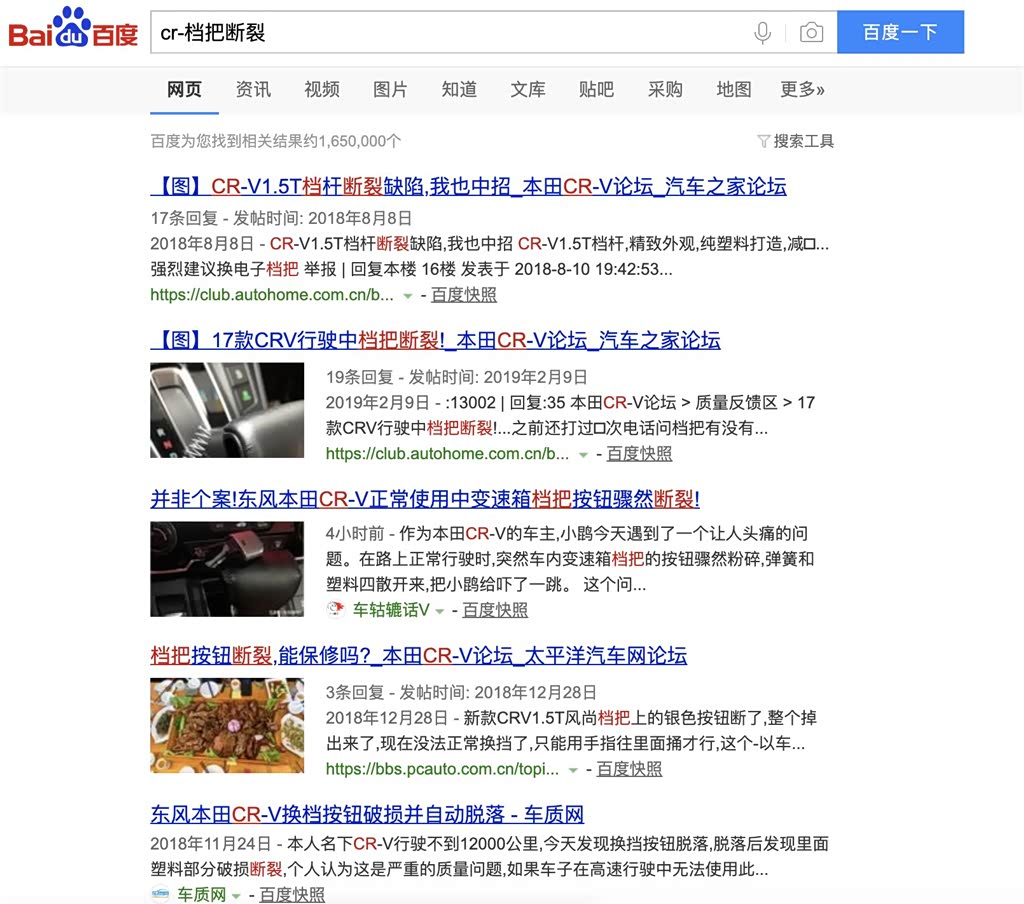Click the 车轱辘话V source avatar icon
The width and height of the screenshot is (1024, 904).
tap(336, 609)
